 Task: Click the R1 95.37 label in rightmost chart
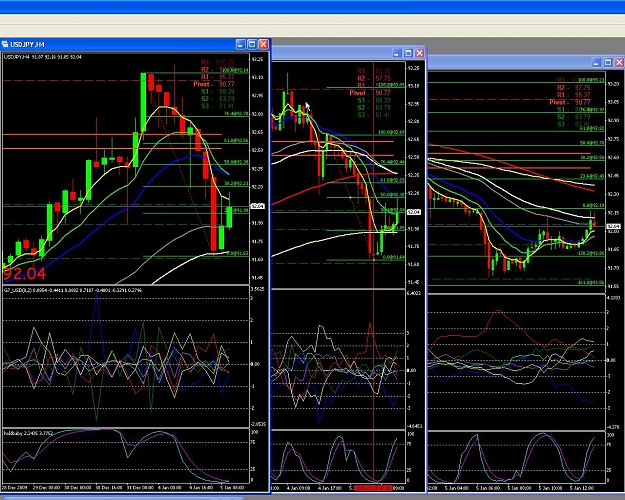point(573,95)
